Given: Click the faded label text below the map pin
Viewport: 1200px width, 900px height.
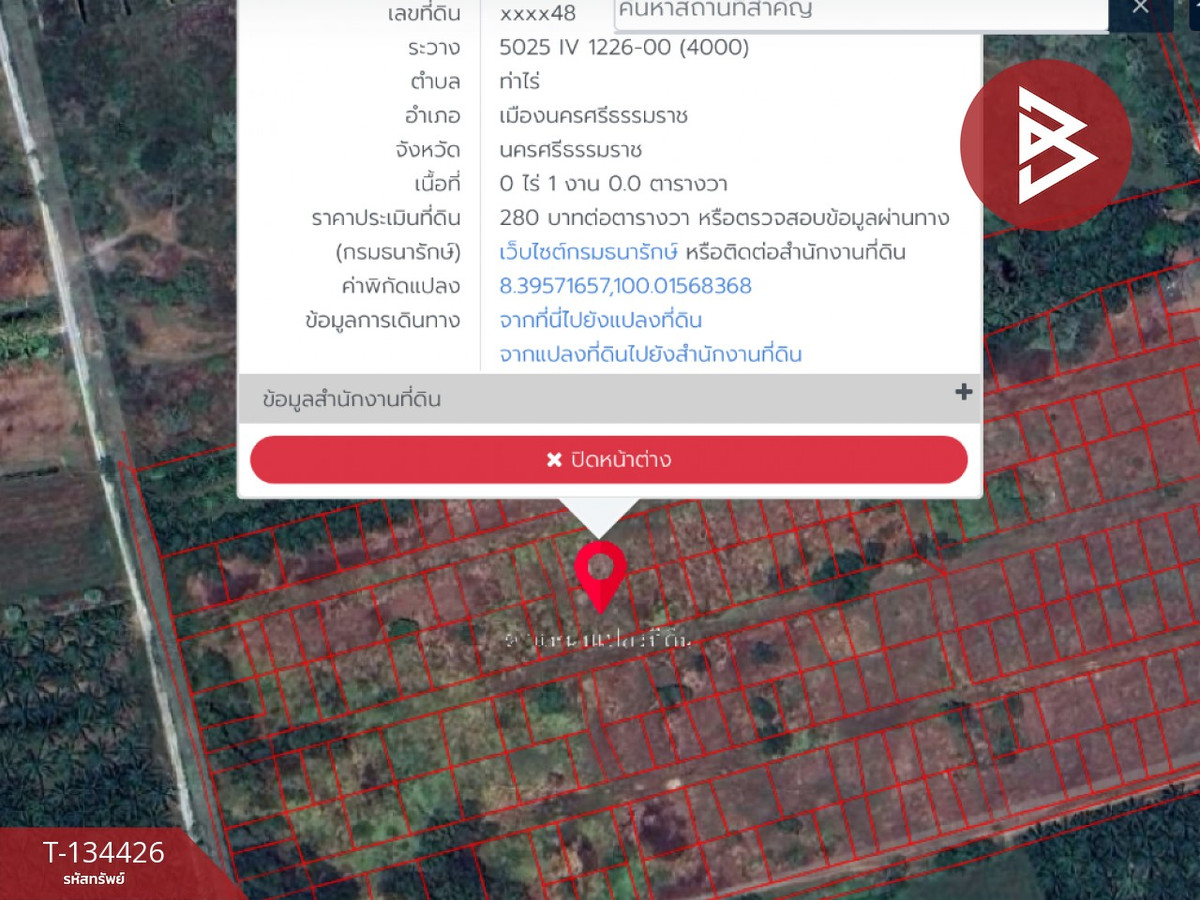Looking at the screenshot, I should 600,637.
